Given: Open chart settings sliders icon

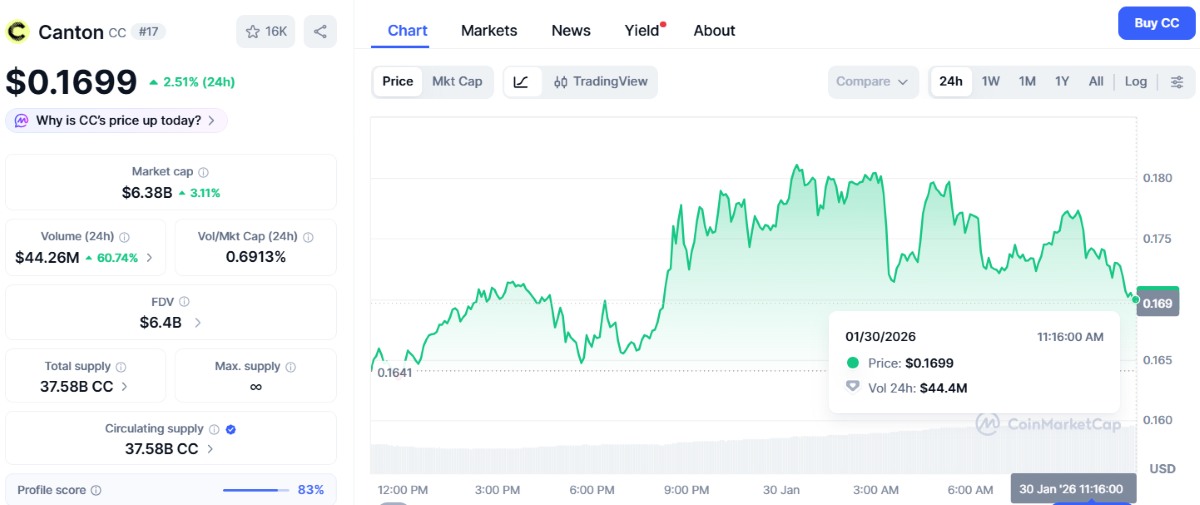Looking at the screenshot, I should coord(1177,82).
